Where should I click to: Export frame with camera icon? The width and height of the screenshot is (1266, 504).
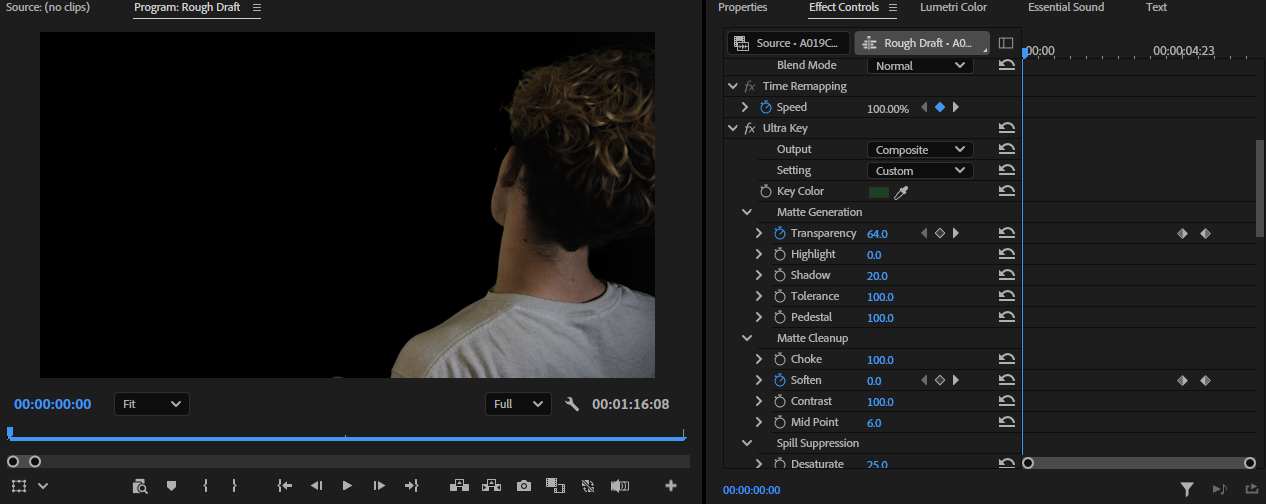pyautogui.click(x=523, y=486)
